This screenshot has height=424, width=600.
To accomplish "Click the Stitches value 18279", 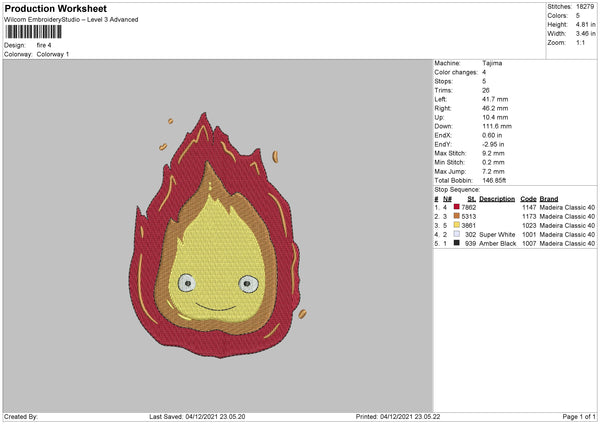I will [x=585, y=7].
